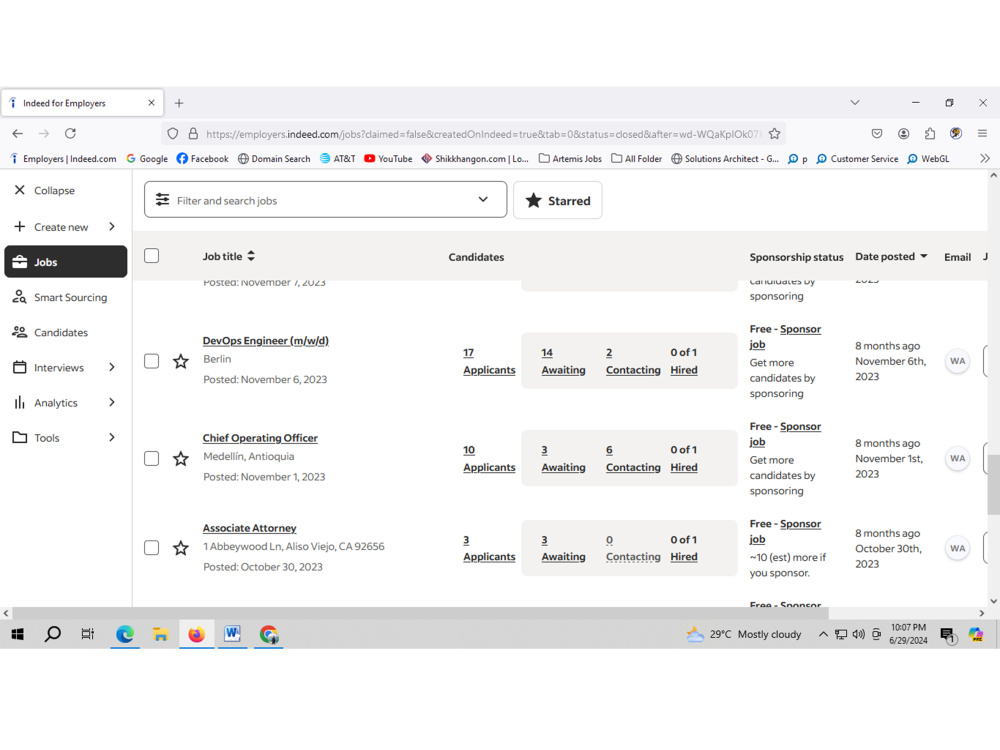Open the notification center icon
The height and width of the screenshot is (750, 1000).
[x=948, y=635]
